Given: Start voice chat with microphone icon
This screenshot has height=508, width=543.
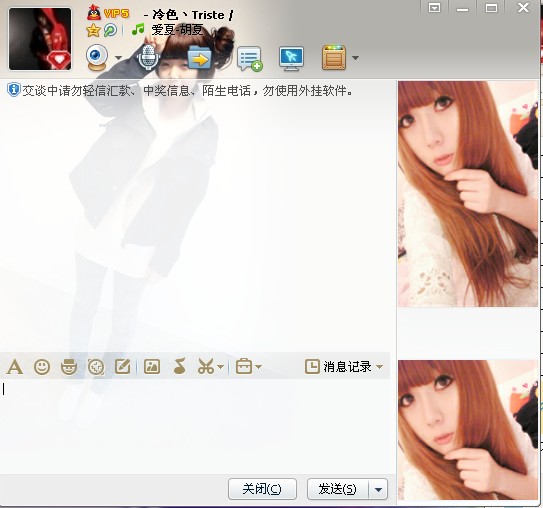Looking at the screenshot, I should pos(148,57).
